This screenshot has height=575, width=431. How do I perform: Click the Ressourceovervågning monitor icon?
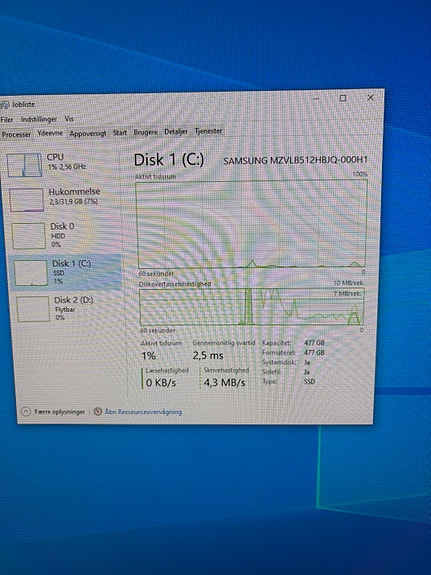pos(97,411)
